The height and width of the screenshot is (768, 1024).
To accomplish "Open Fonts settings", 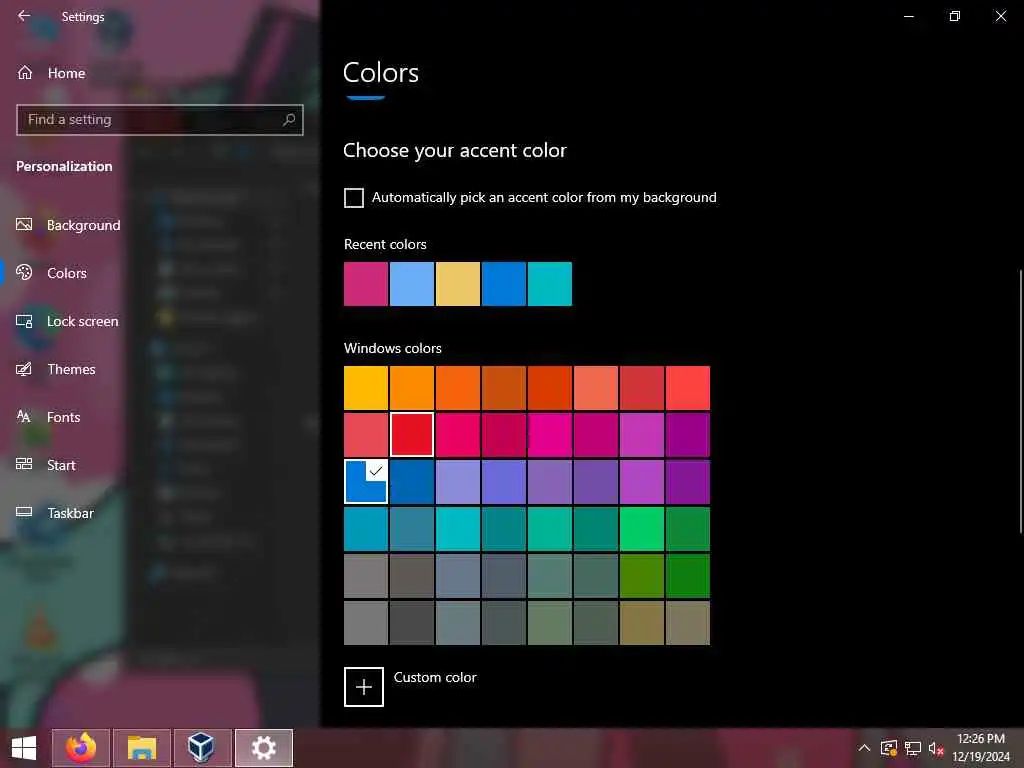I will (48, 417).
